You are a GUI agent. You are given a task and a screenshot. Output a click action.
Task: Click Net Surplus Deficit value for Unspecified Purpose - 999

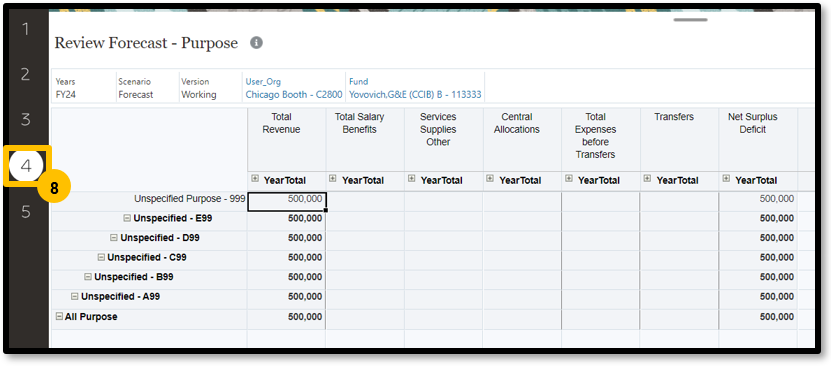pyautogui.click(x=777, y=199)
